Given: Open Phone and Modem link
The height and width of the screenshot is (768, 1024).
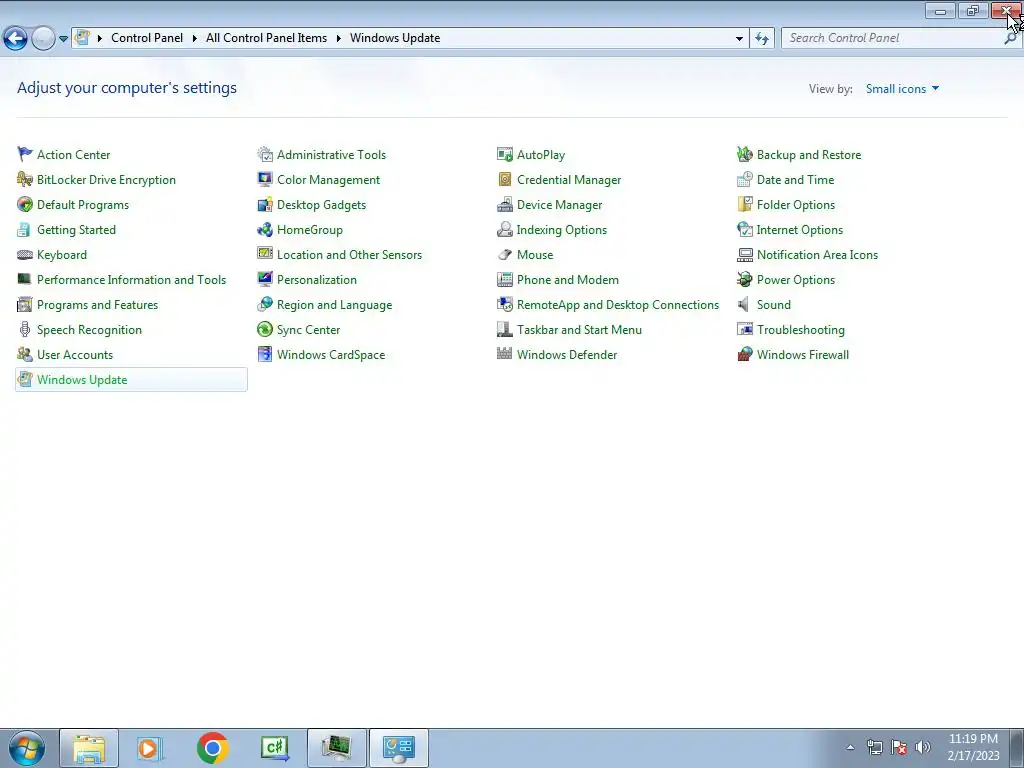Looking at the screenshot, I should [568, 280].
